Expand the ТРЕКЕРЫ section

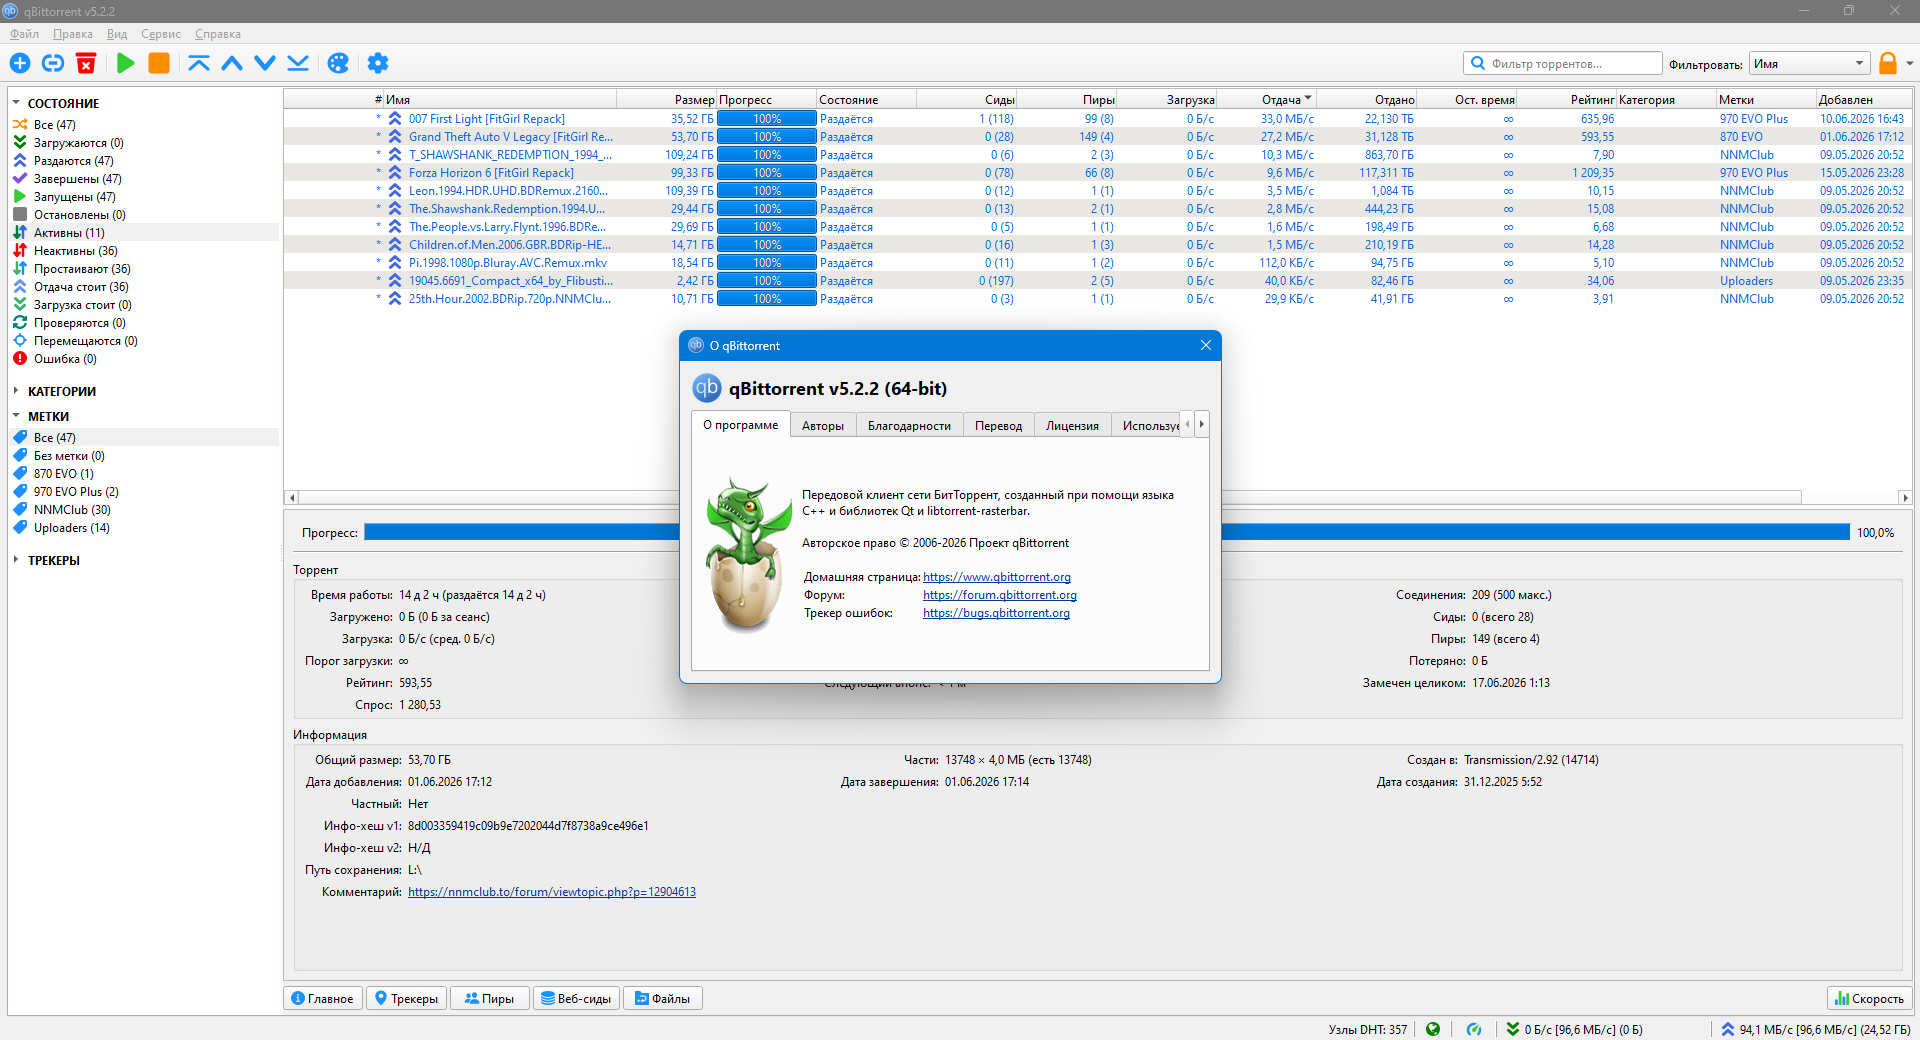(x=16, y=560)
